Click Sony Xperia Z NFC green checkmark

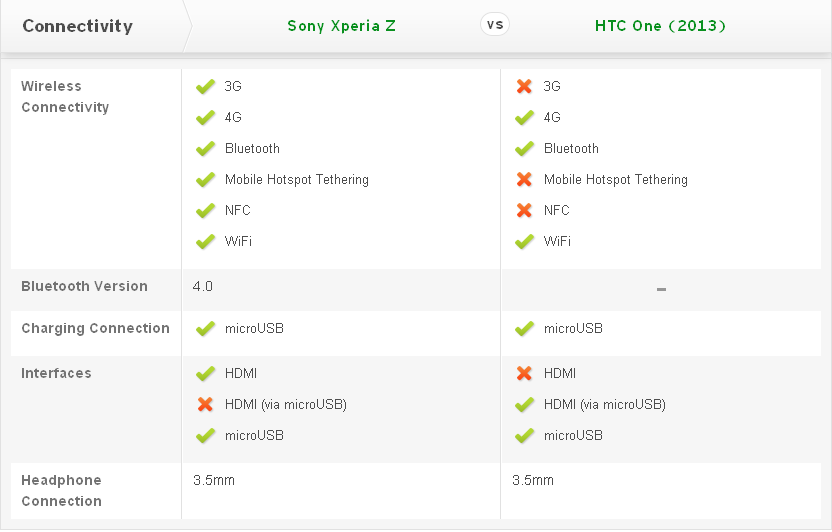tap(206, 211)
